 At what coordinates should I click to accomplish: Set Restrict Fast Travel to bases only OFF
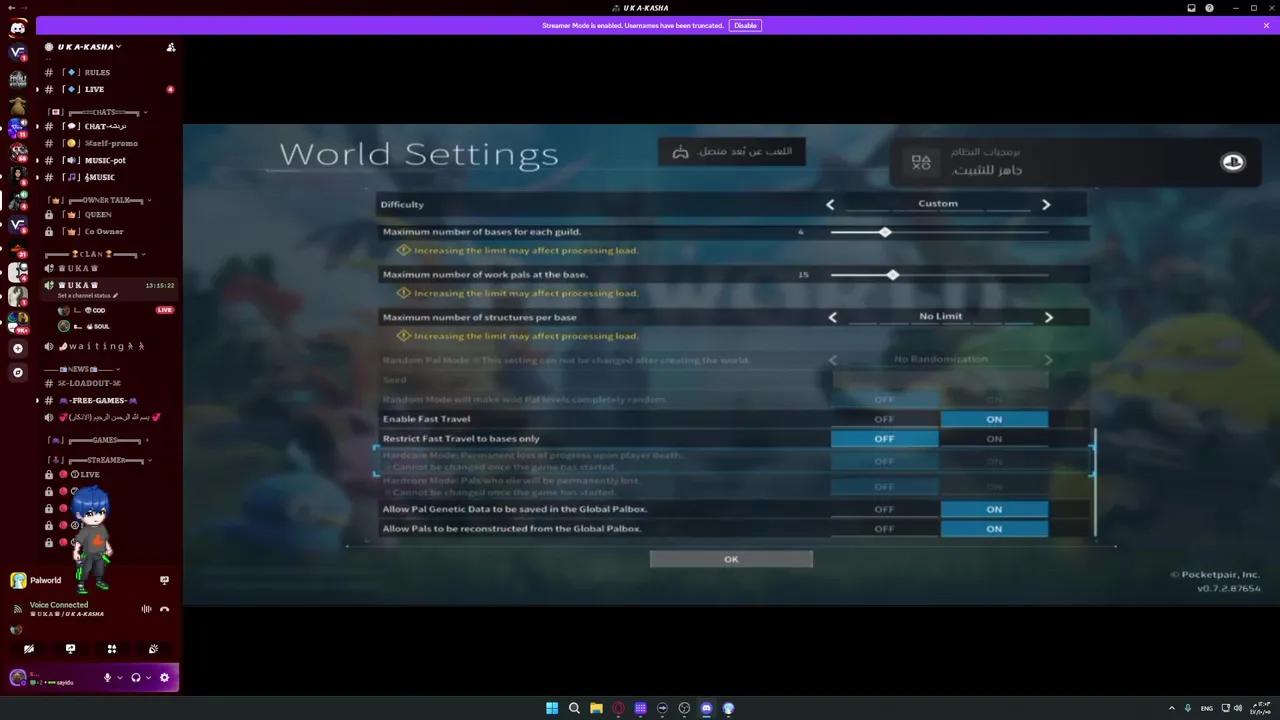(x=884, y=438)
